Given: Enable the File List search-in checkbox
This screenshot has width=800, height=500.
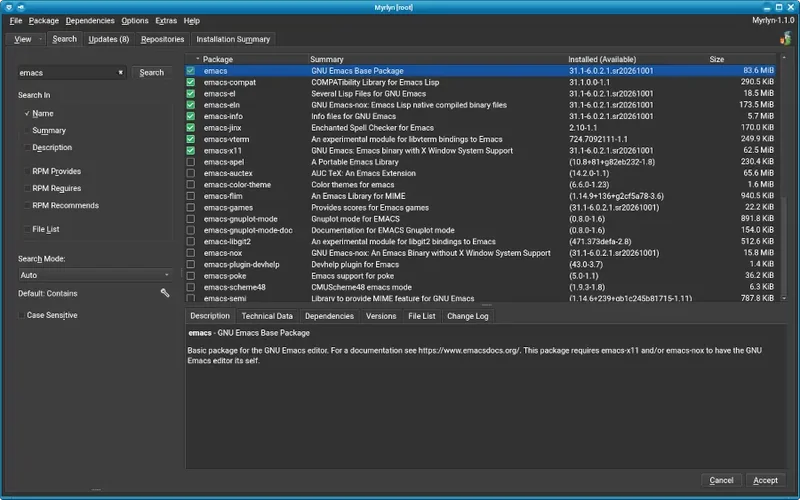Looking at the screenshot, I should click(27, 229).
